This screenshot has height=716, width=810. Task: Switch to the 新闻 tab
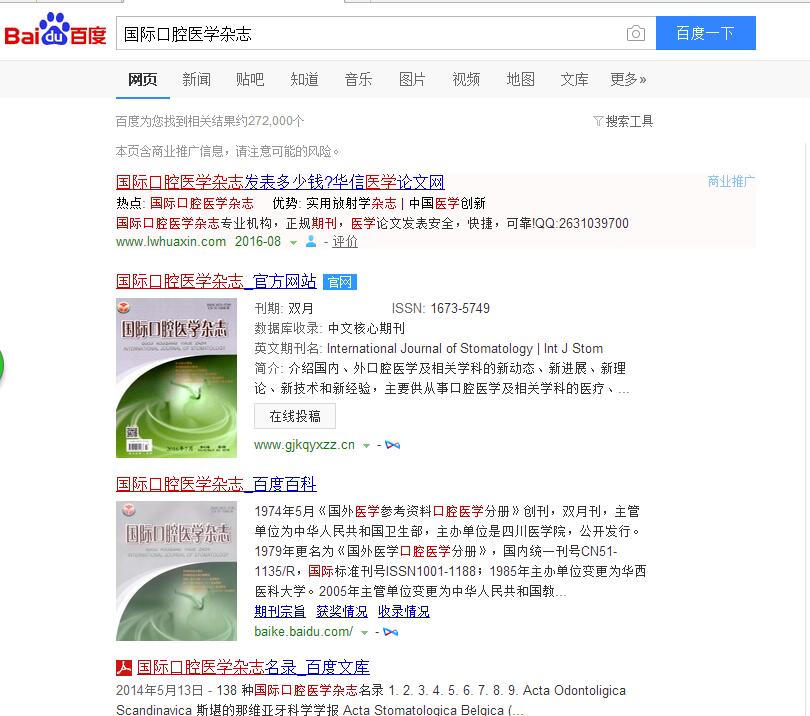(196, 80)
